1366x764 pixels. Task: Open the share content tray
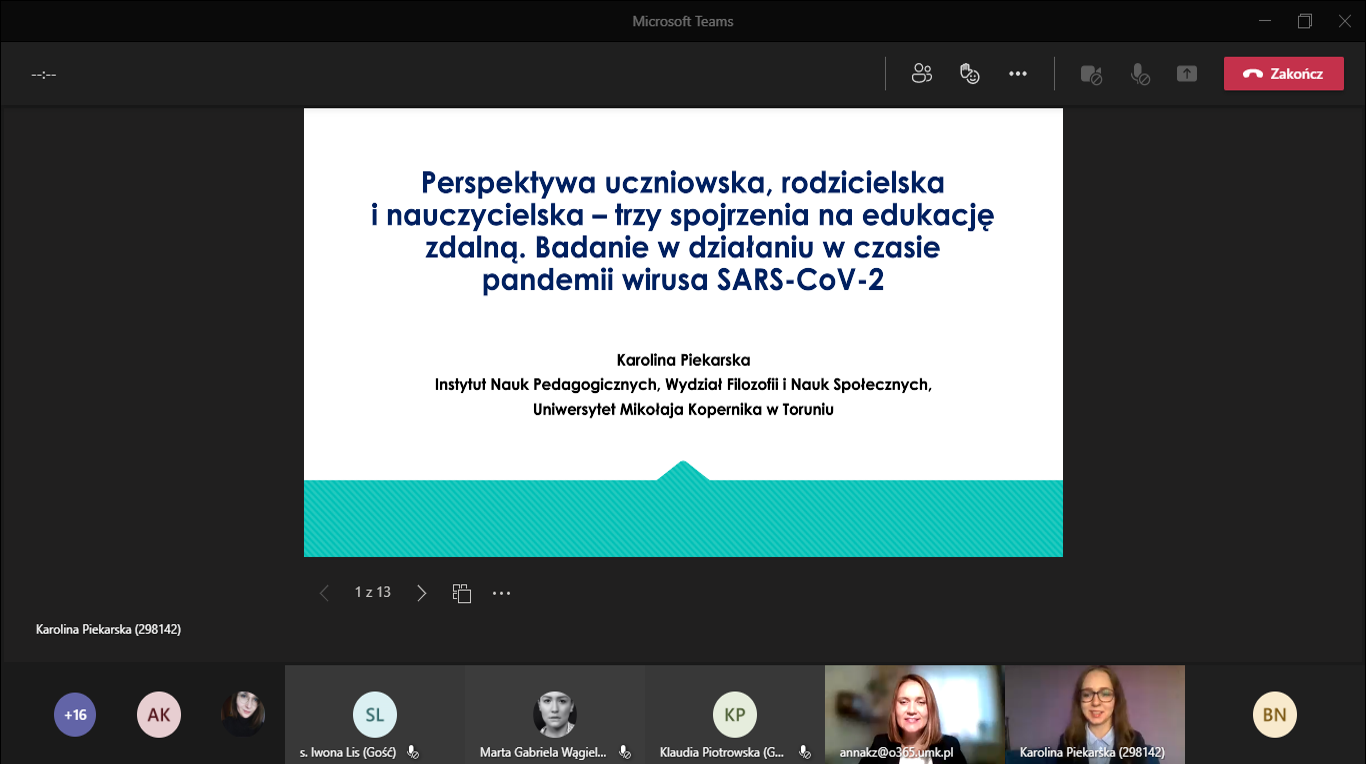(x=1187, y=74)
